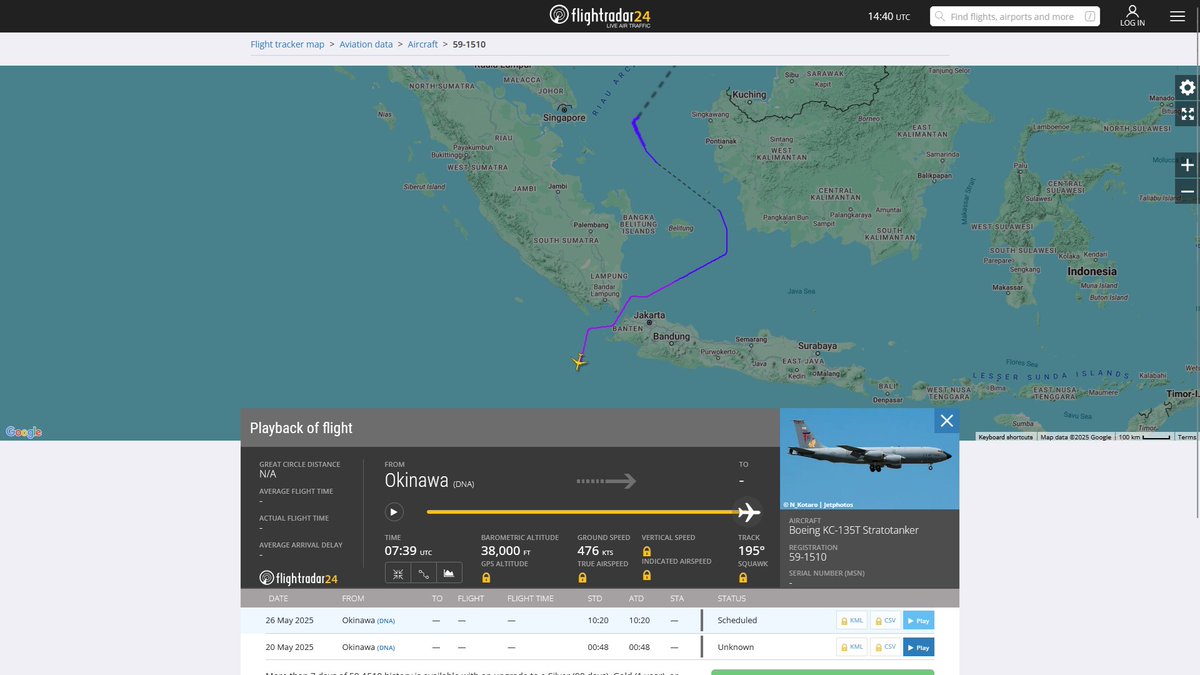Zoom in on the map
Screen dimensions: 1200x675
click(x=1187, y=165)
